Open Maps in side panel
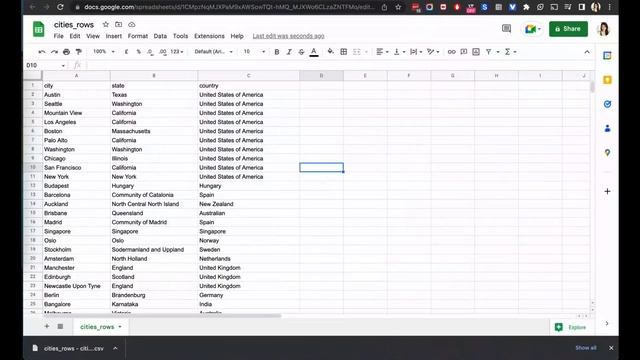Viewport: 640px width, 360px height. point(607,153)
